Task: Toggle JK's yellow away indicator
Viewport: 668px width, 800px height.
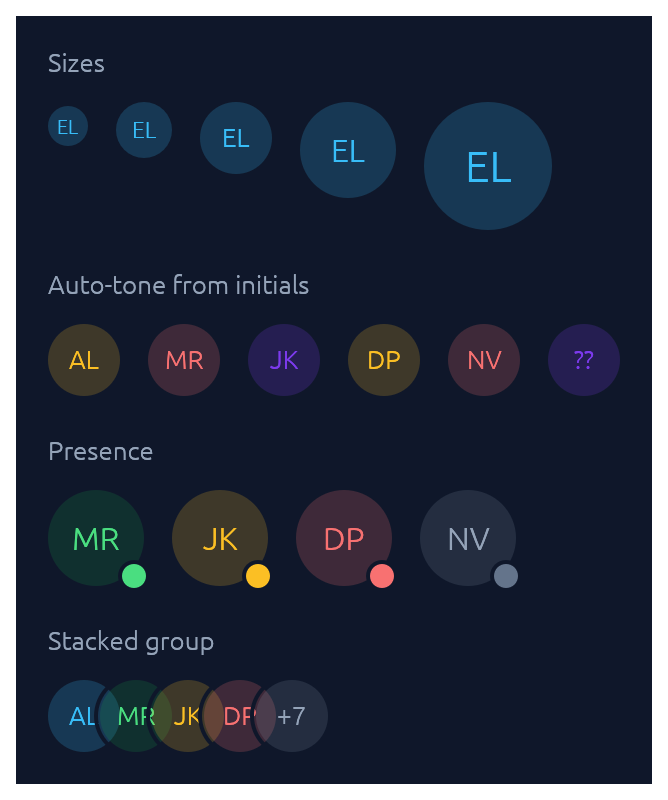Action: pyautogui.click(x=257, y=576)
